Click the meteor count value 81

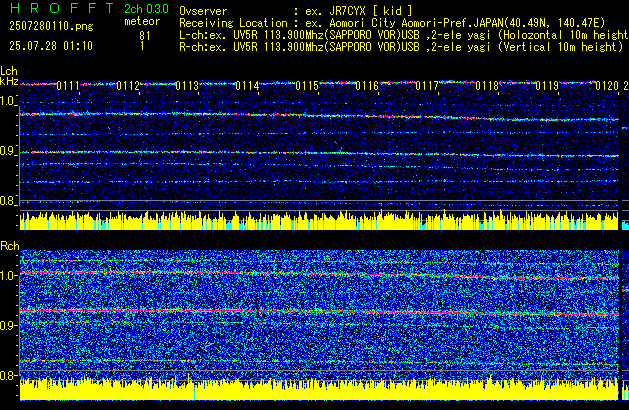145,36
